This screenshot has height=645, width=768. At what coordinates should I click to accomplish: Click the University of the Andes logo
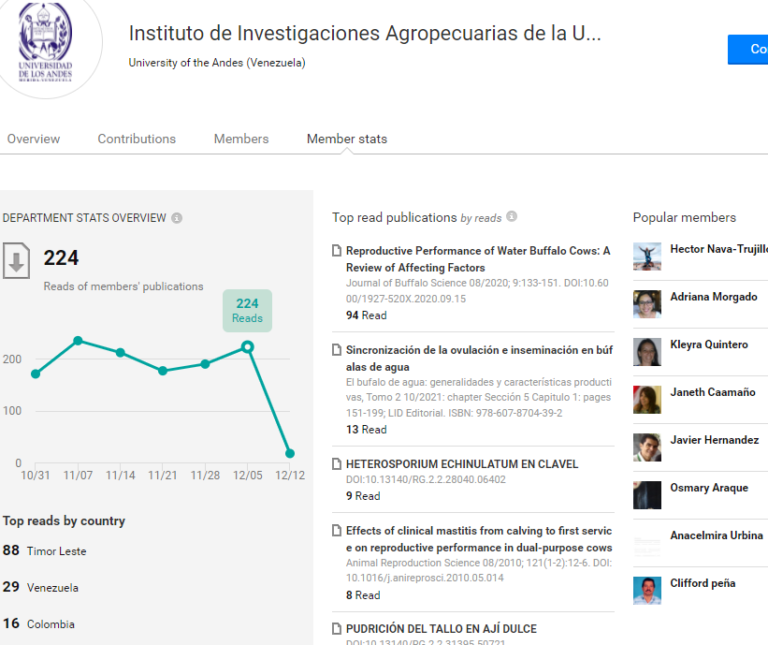[x=46, y=43]
